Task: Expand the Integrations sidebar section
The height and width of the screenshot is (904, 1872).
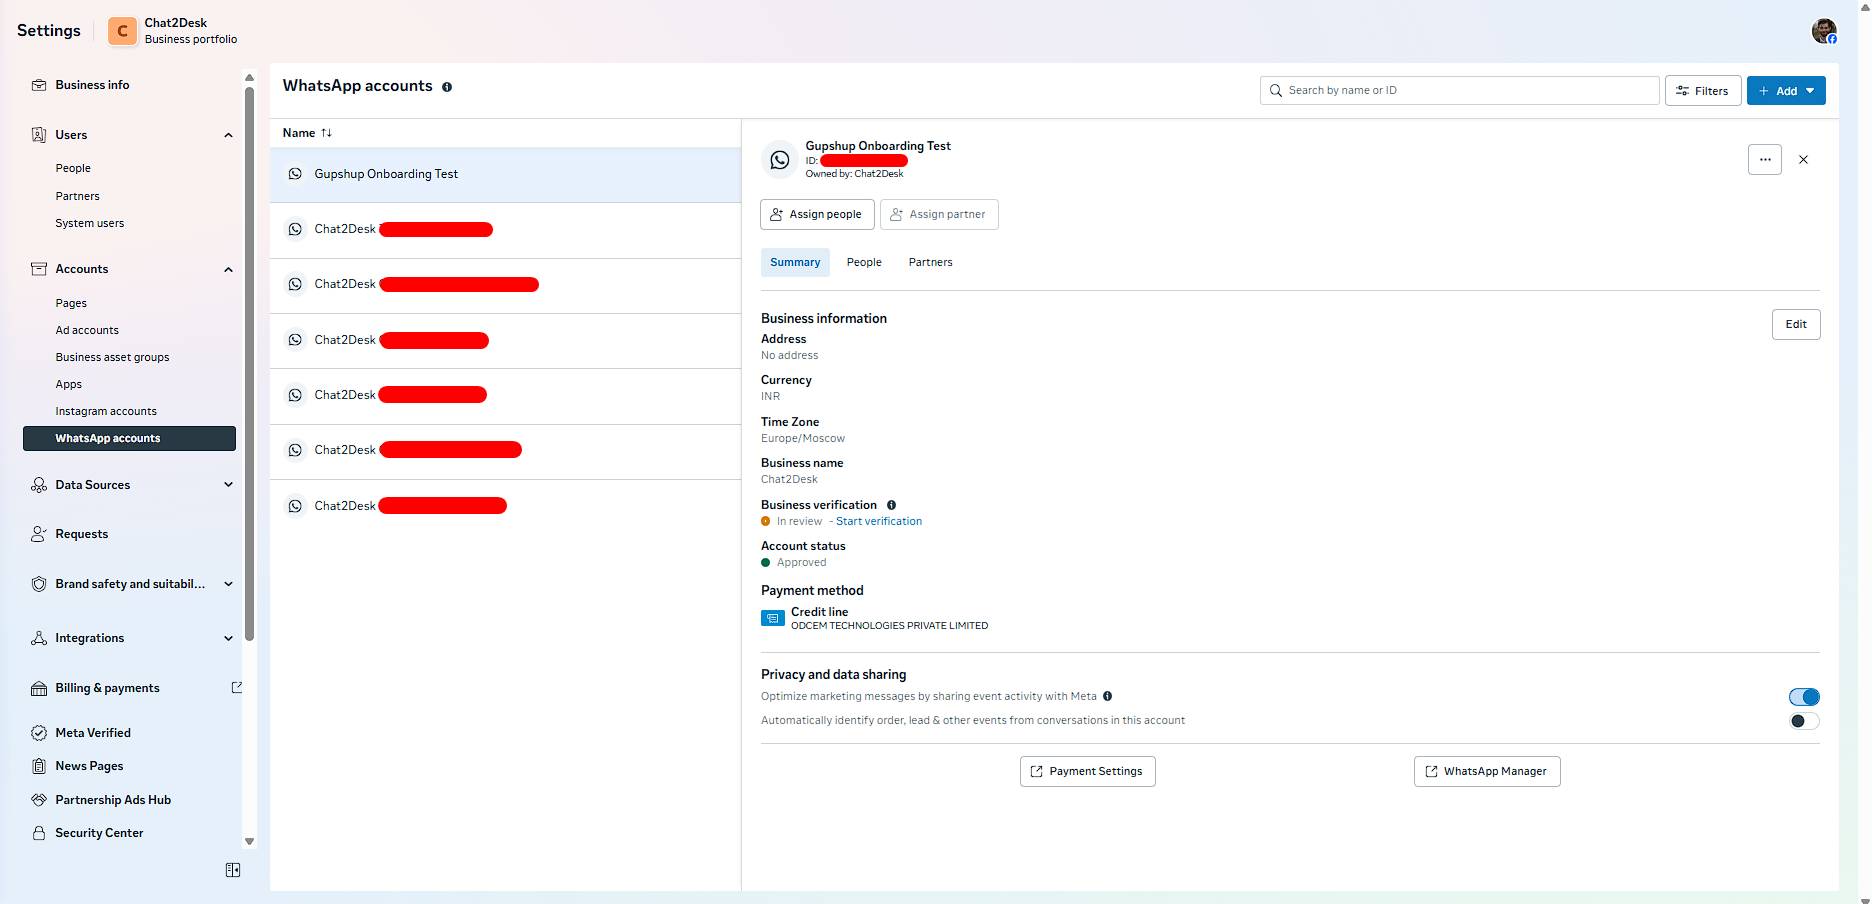Action: pyautogui.click(x=228, y=638)
